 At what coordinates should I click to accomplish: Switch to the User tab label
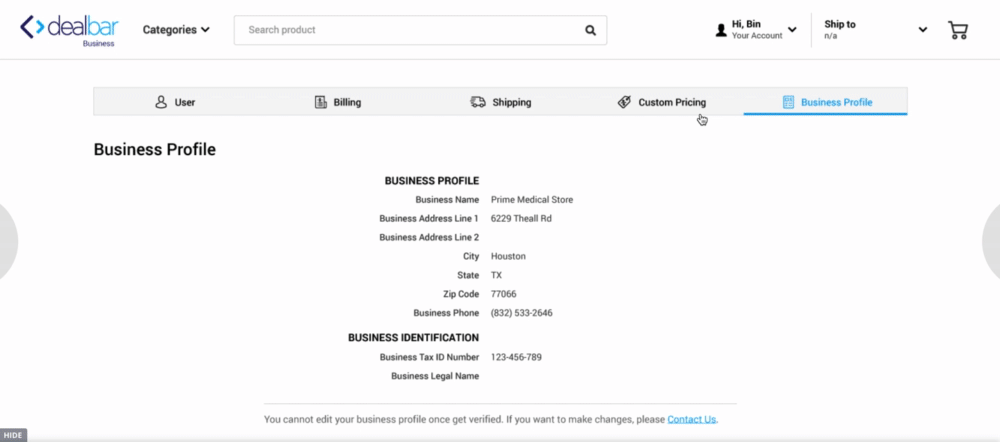tap(185, 102)
